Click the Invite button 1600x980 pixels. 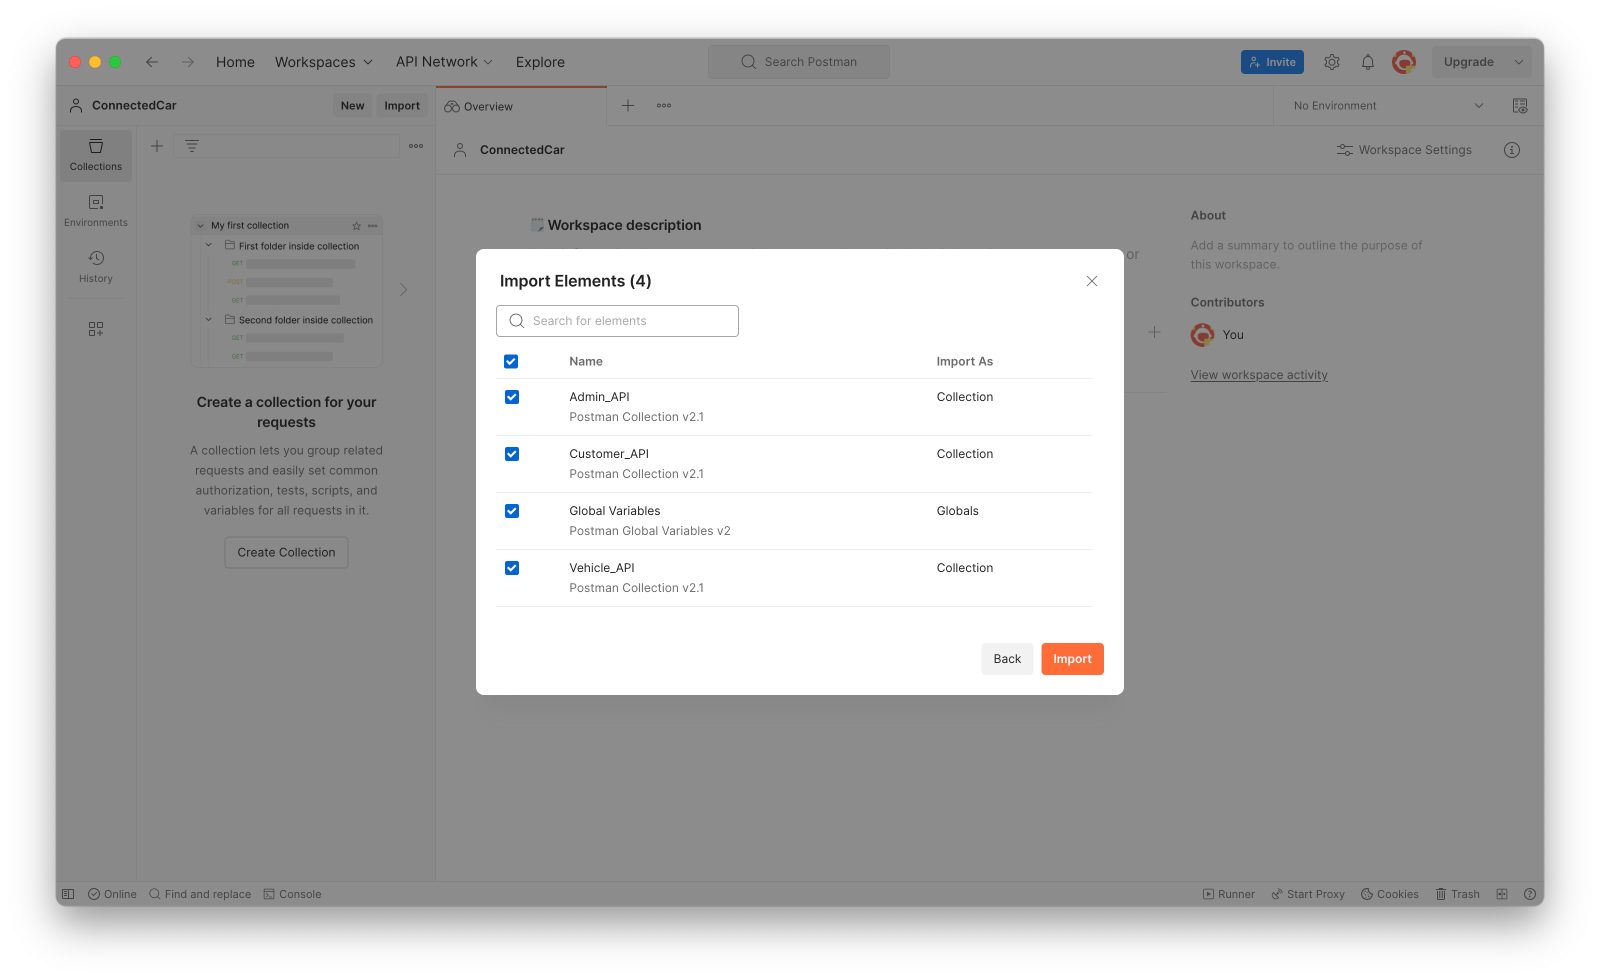pyautogui.click(x=1272, y=62)
